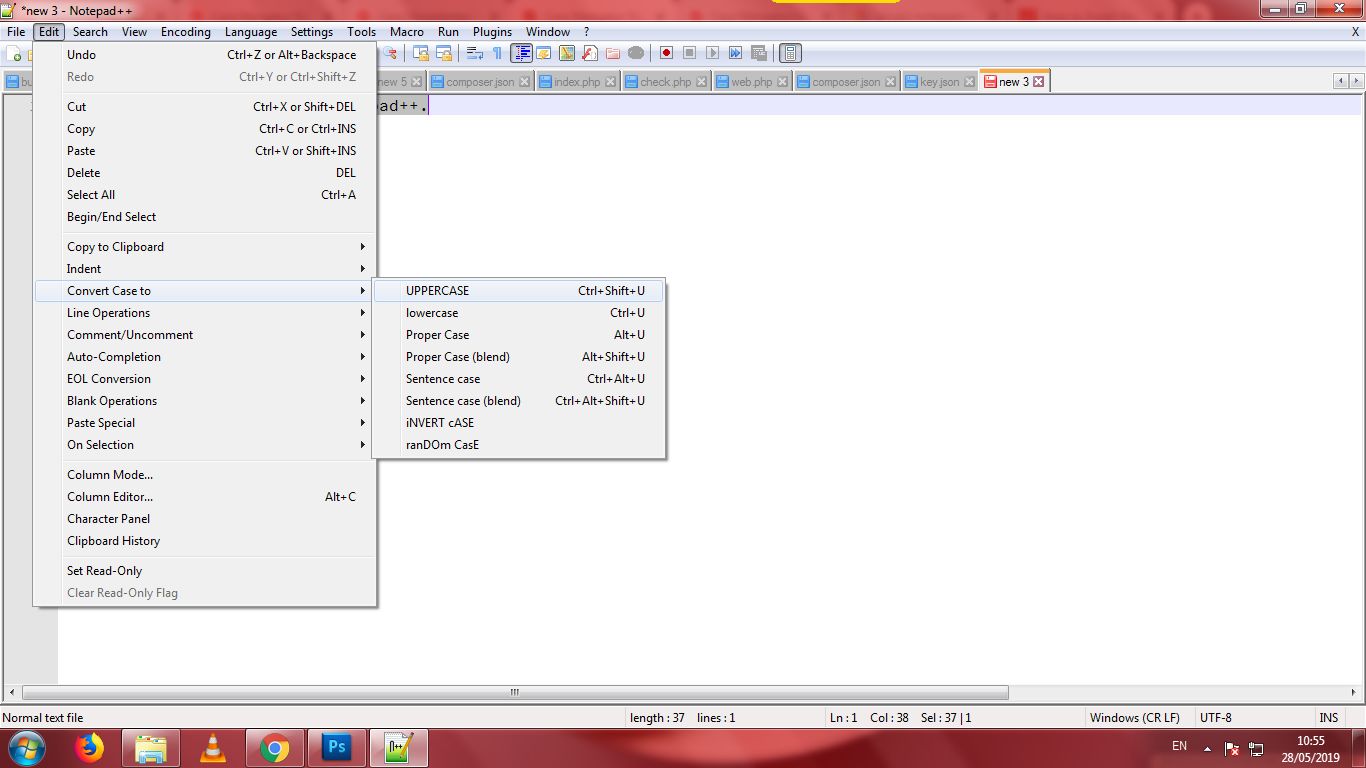Stop macro recording via the stop icon
1366x768 pixels.
(x=688, y=52)
